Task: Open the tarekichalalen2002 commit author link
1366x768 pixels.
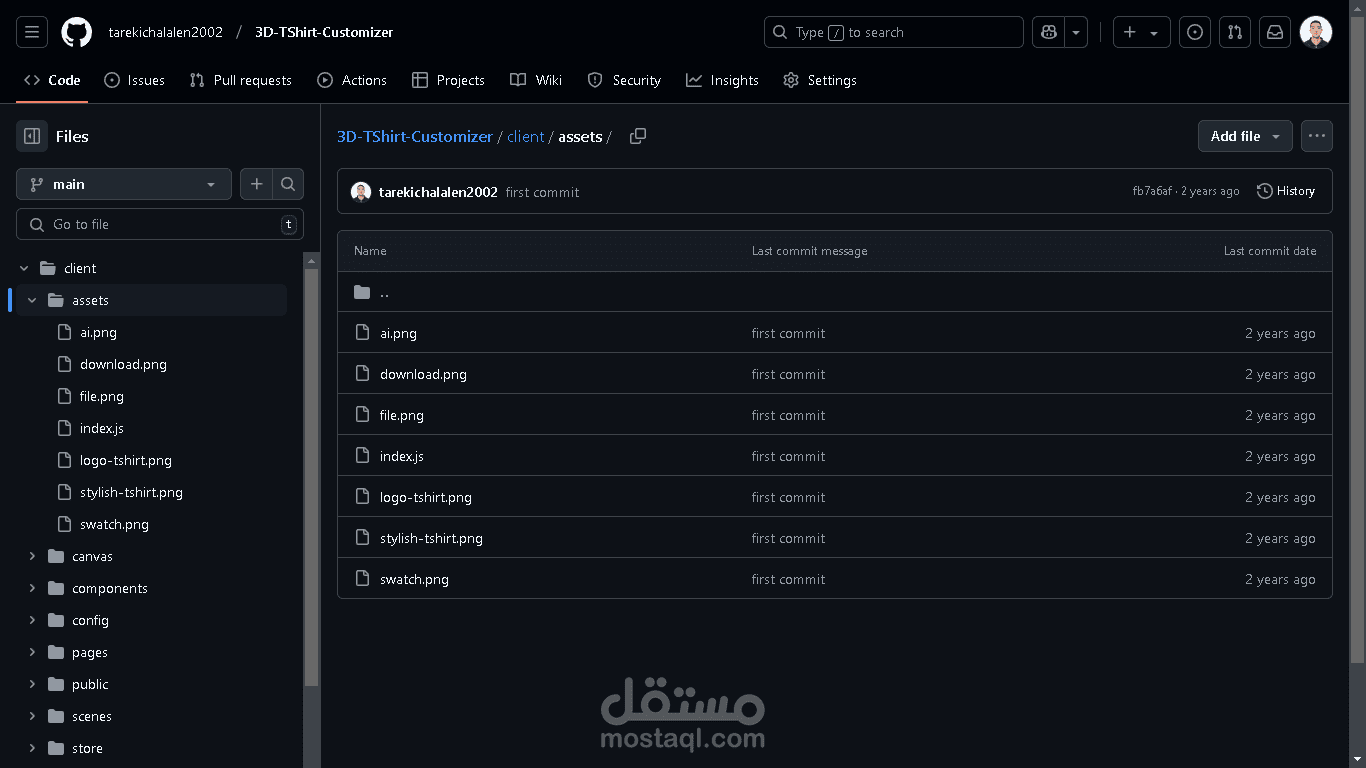Action: pyautogui.click(x=438, y=192)
